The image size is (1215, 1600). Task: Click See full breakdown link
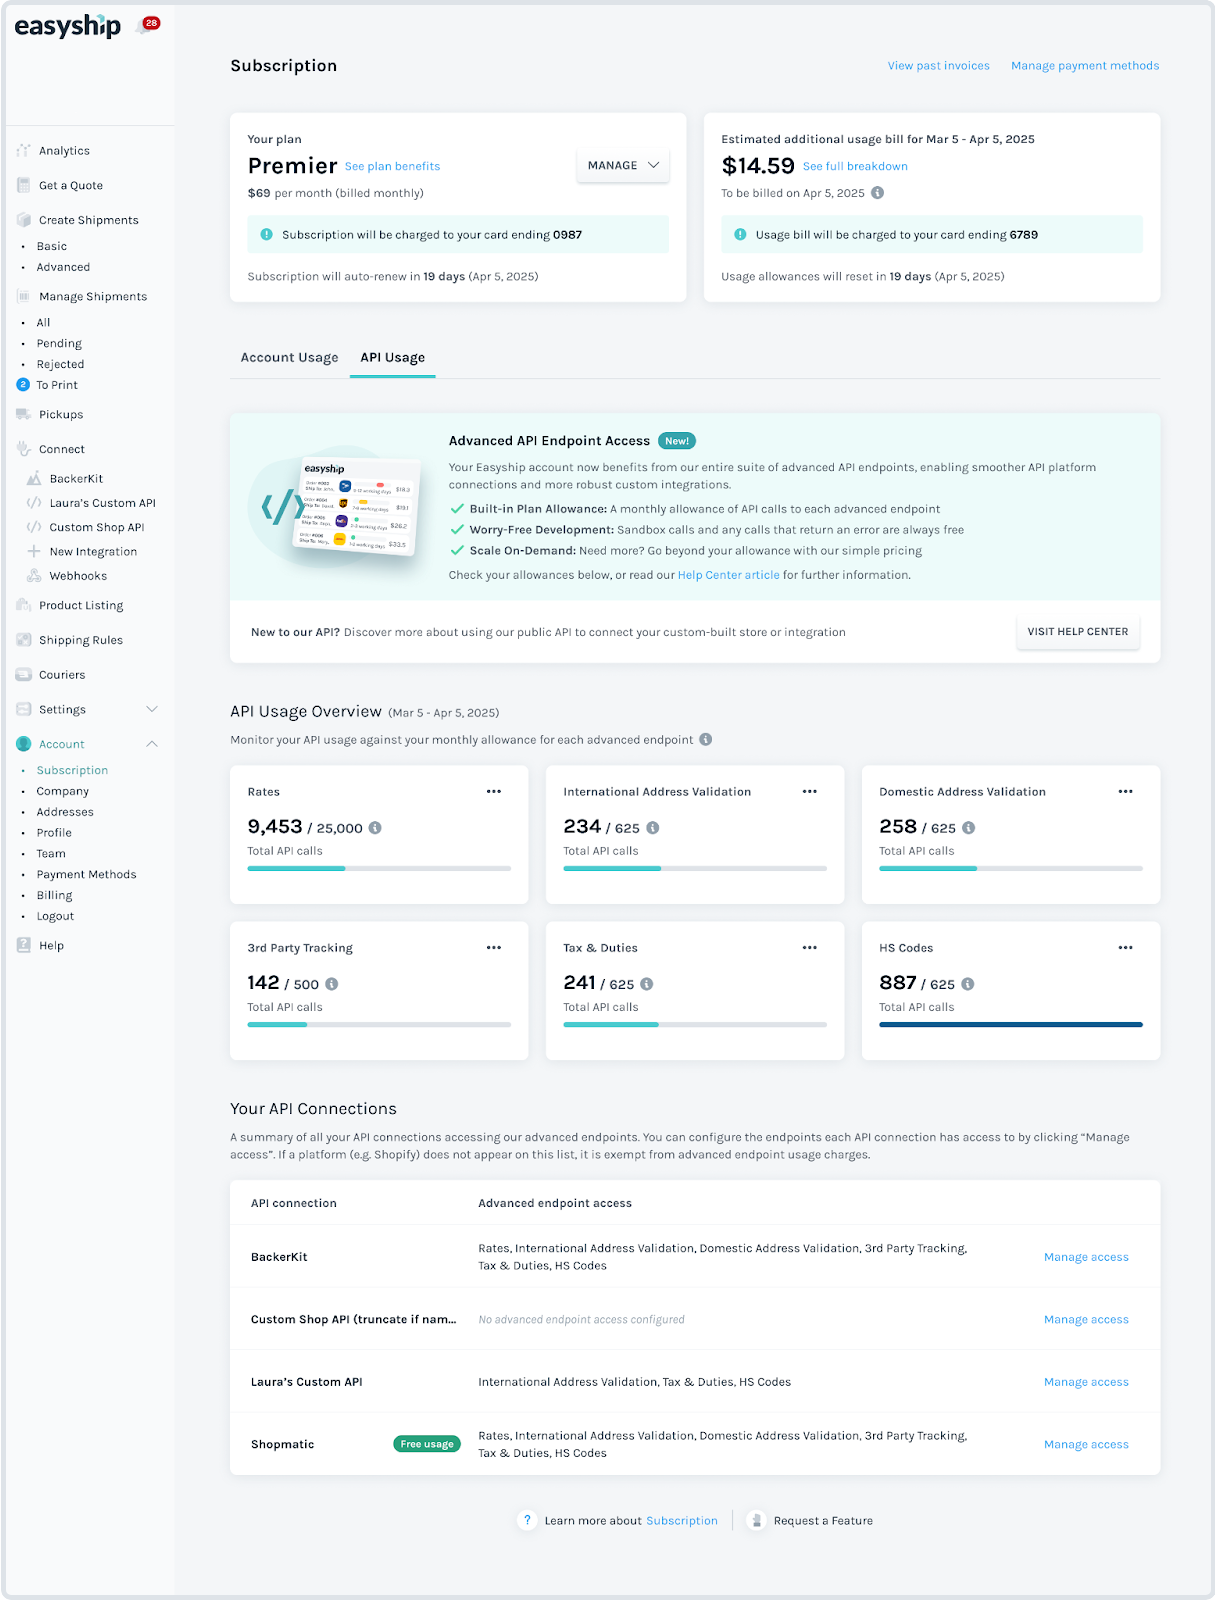[855, 167]
